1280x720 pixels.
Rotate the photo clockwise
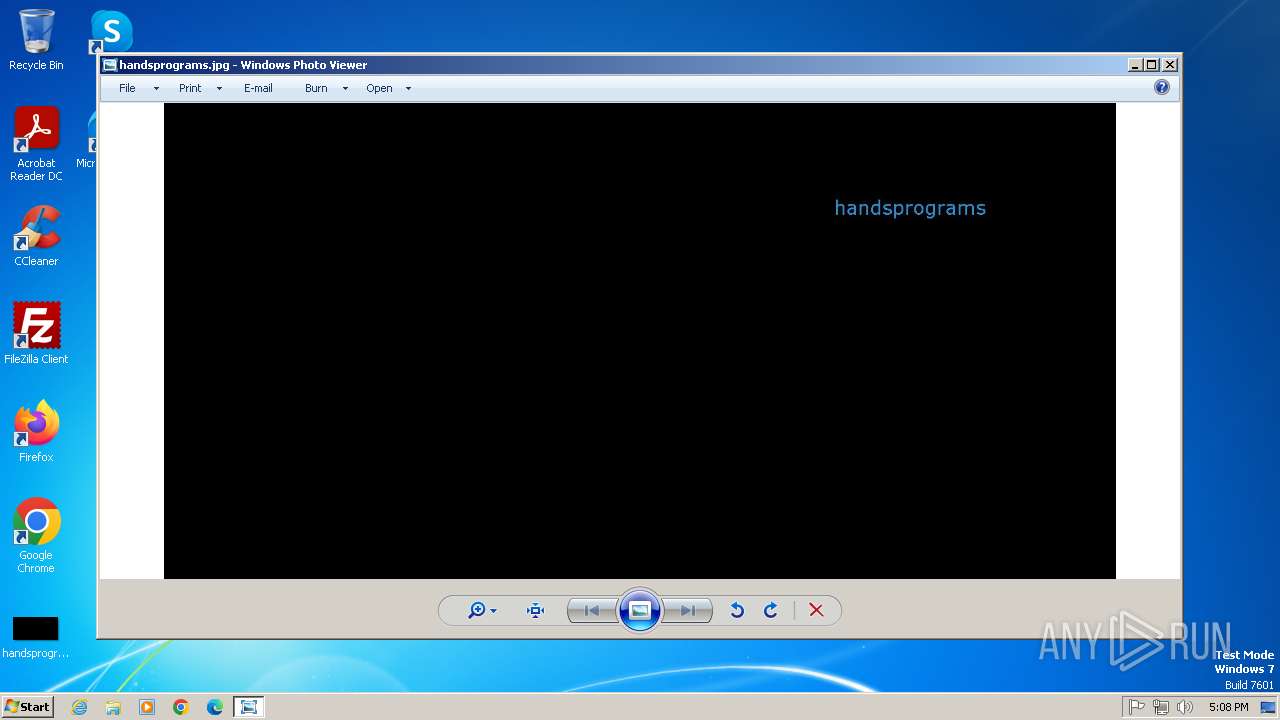[x=771, y=610]
